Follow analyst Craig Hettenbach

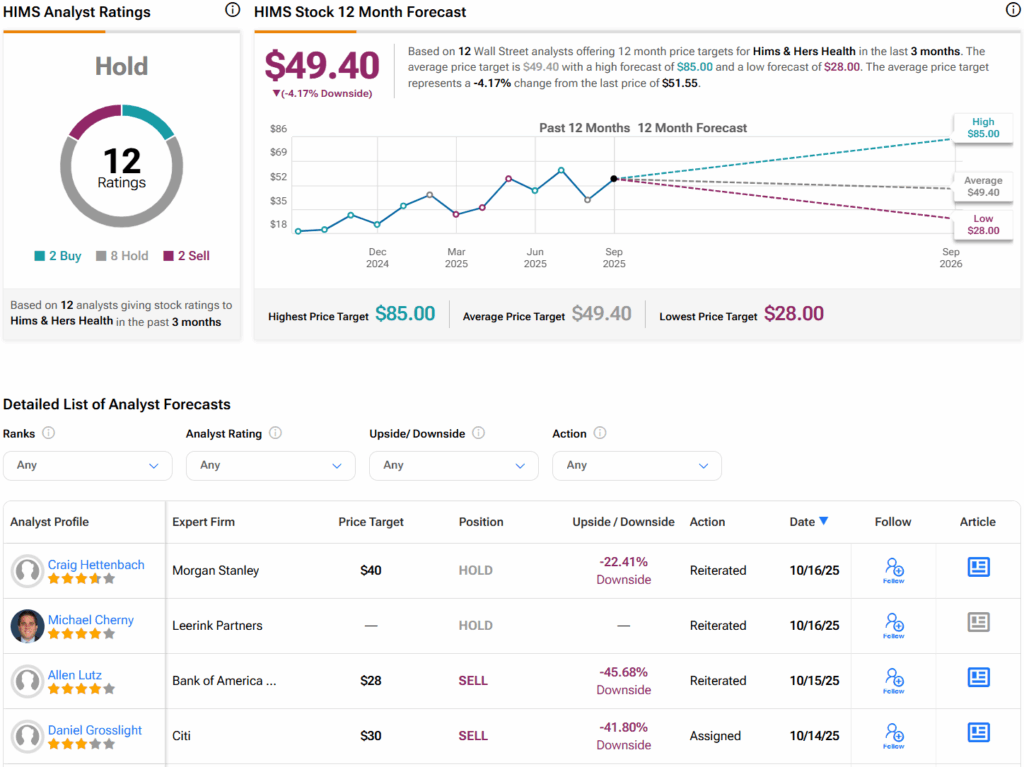point(893,570)
